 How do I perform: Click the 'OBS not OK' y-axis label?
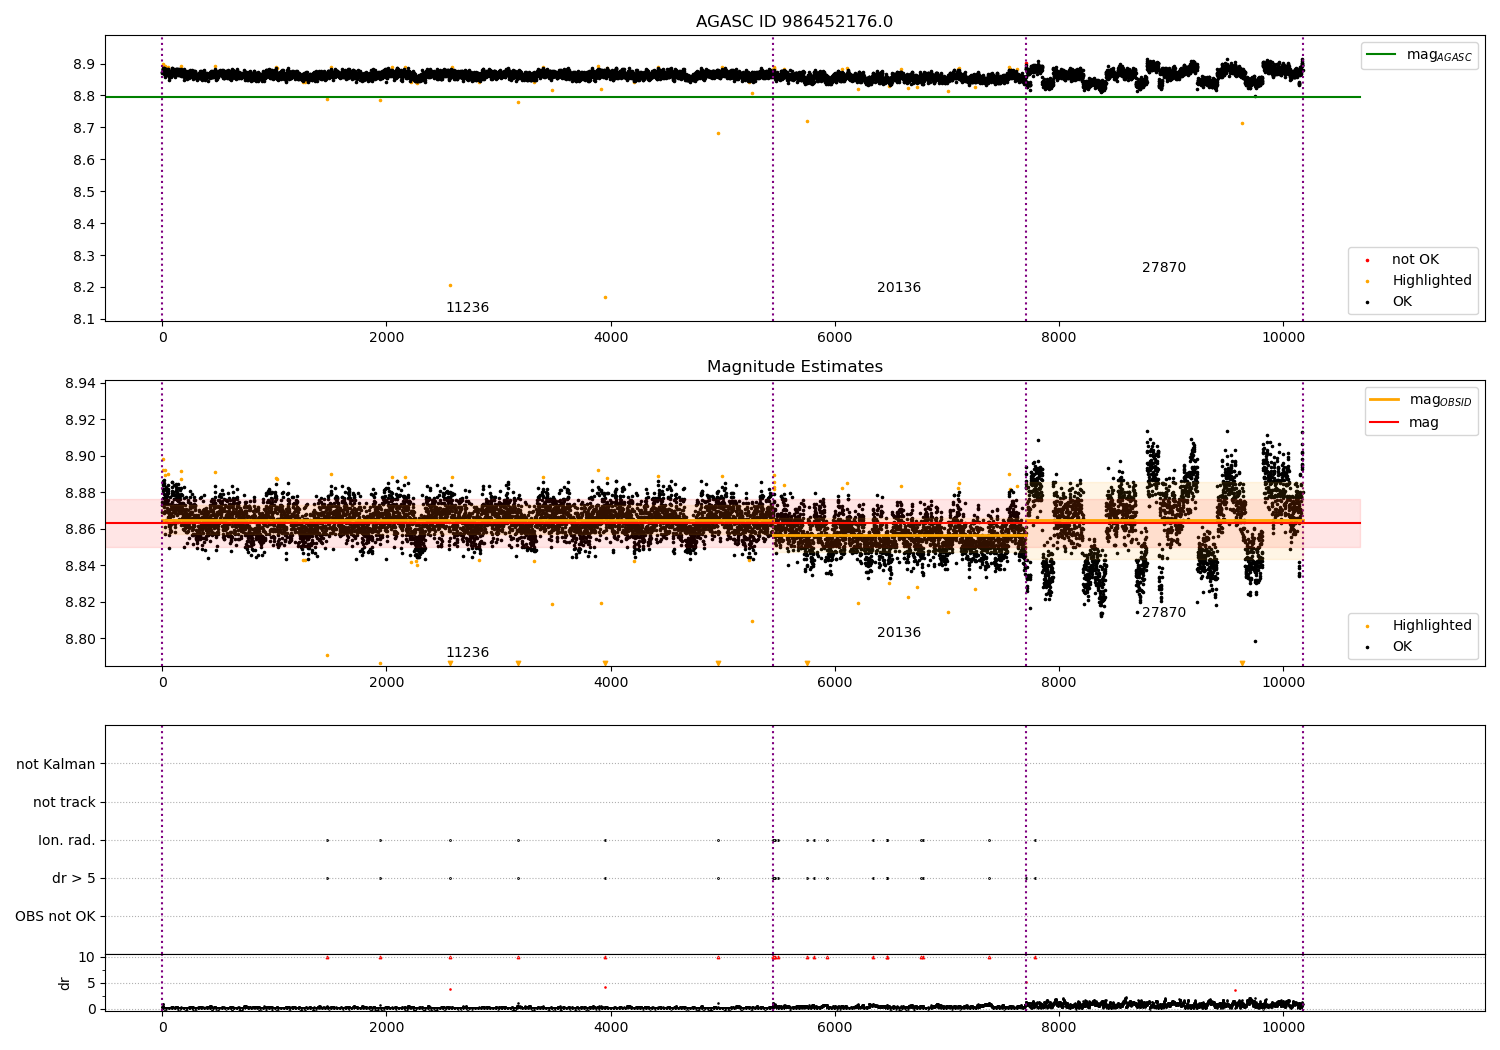(x=55, y=916)
